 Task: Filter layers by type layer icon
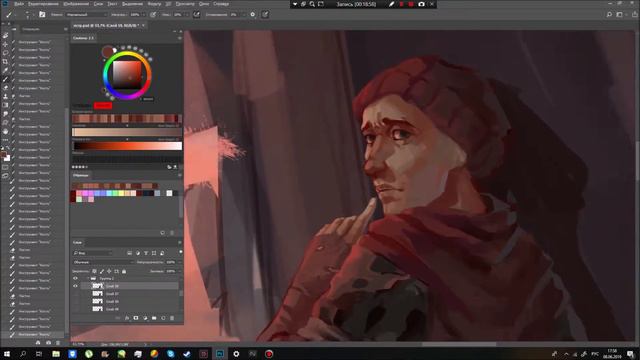point(146,253)
